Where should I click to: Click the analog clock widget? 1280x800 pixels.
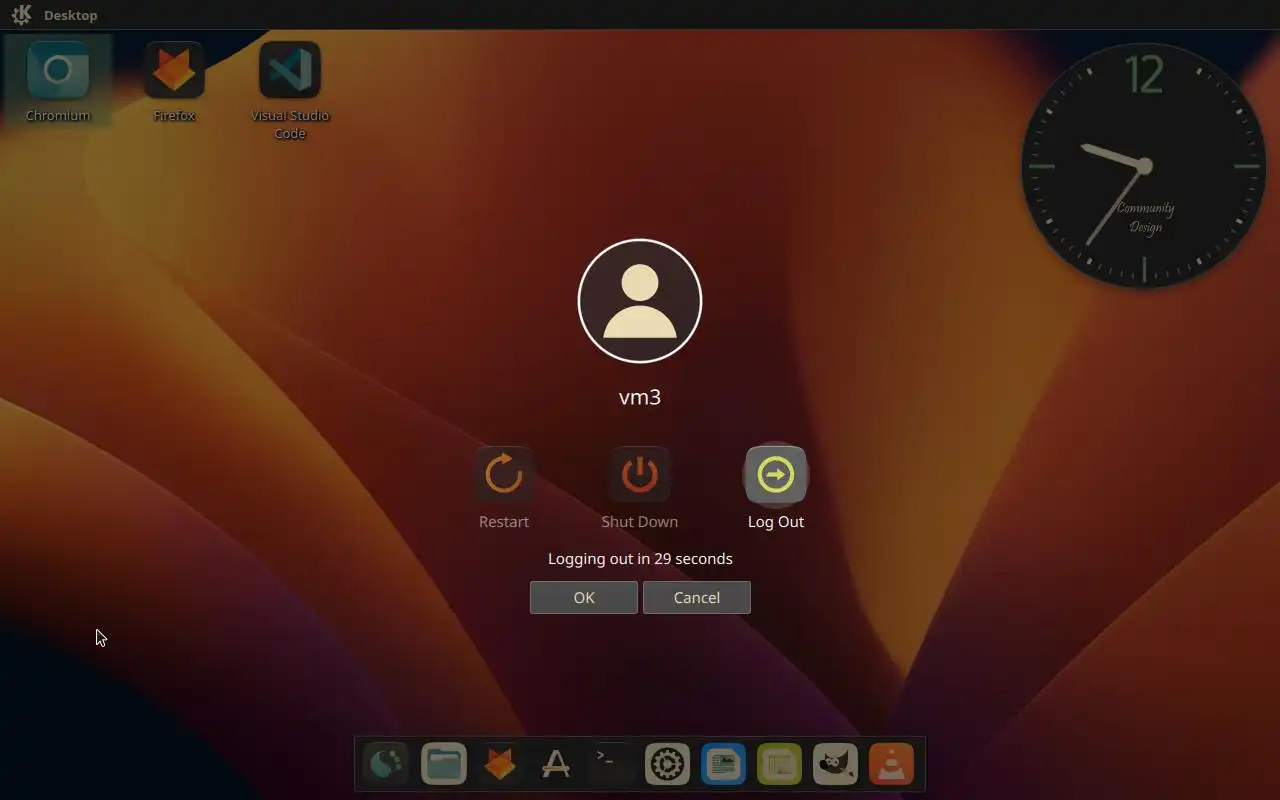[1144, 166]
